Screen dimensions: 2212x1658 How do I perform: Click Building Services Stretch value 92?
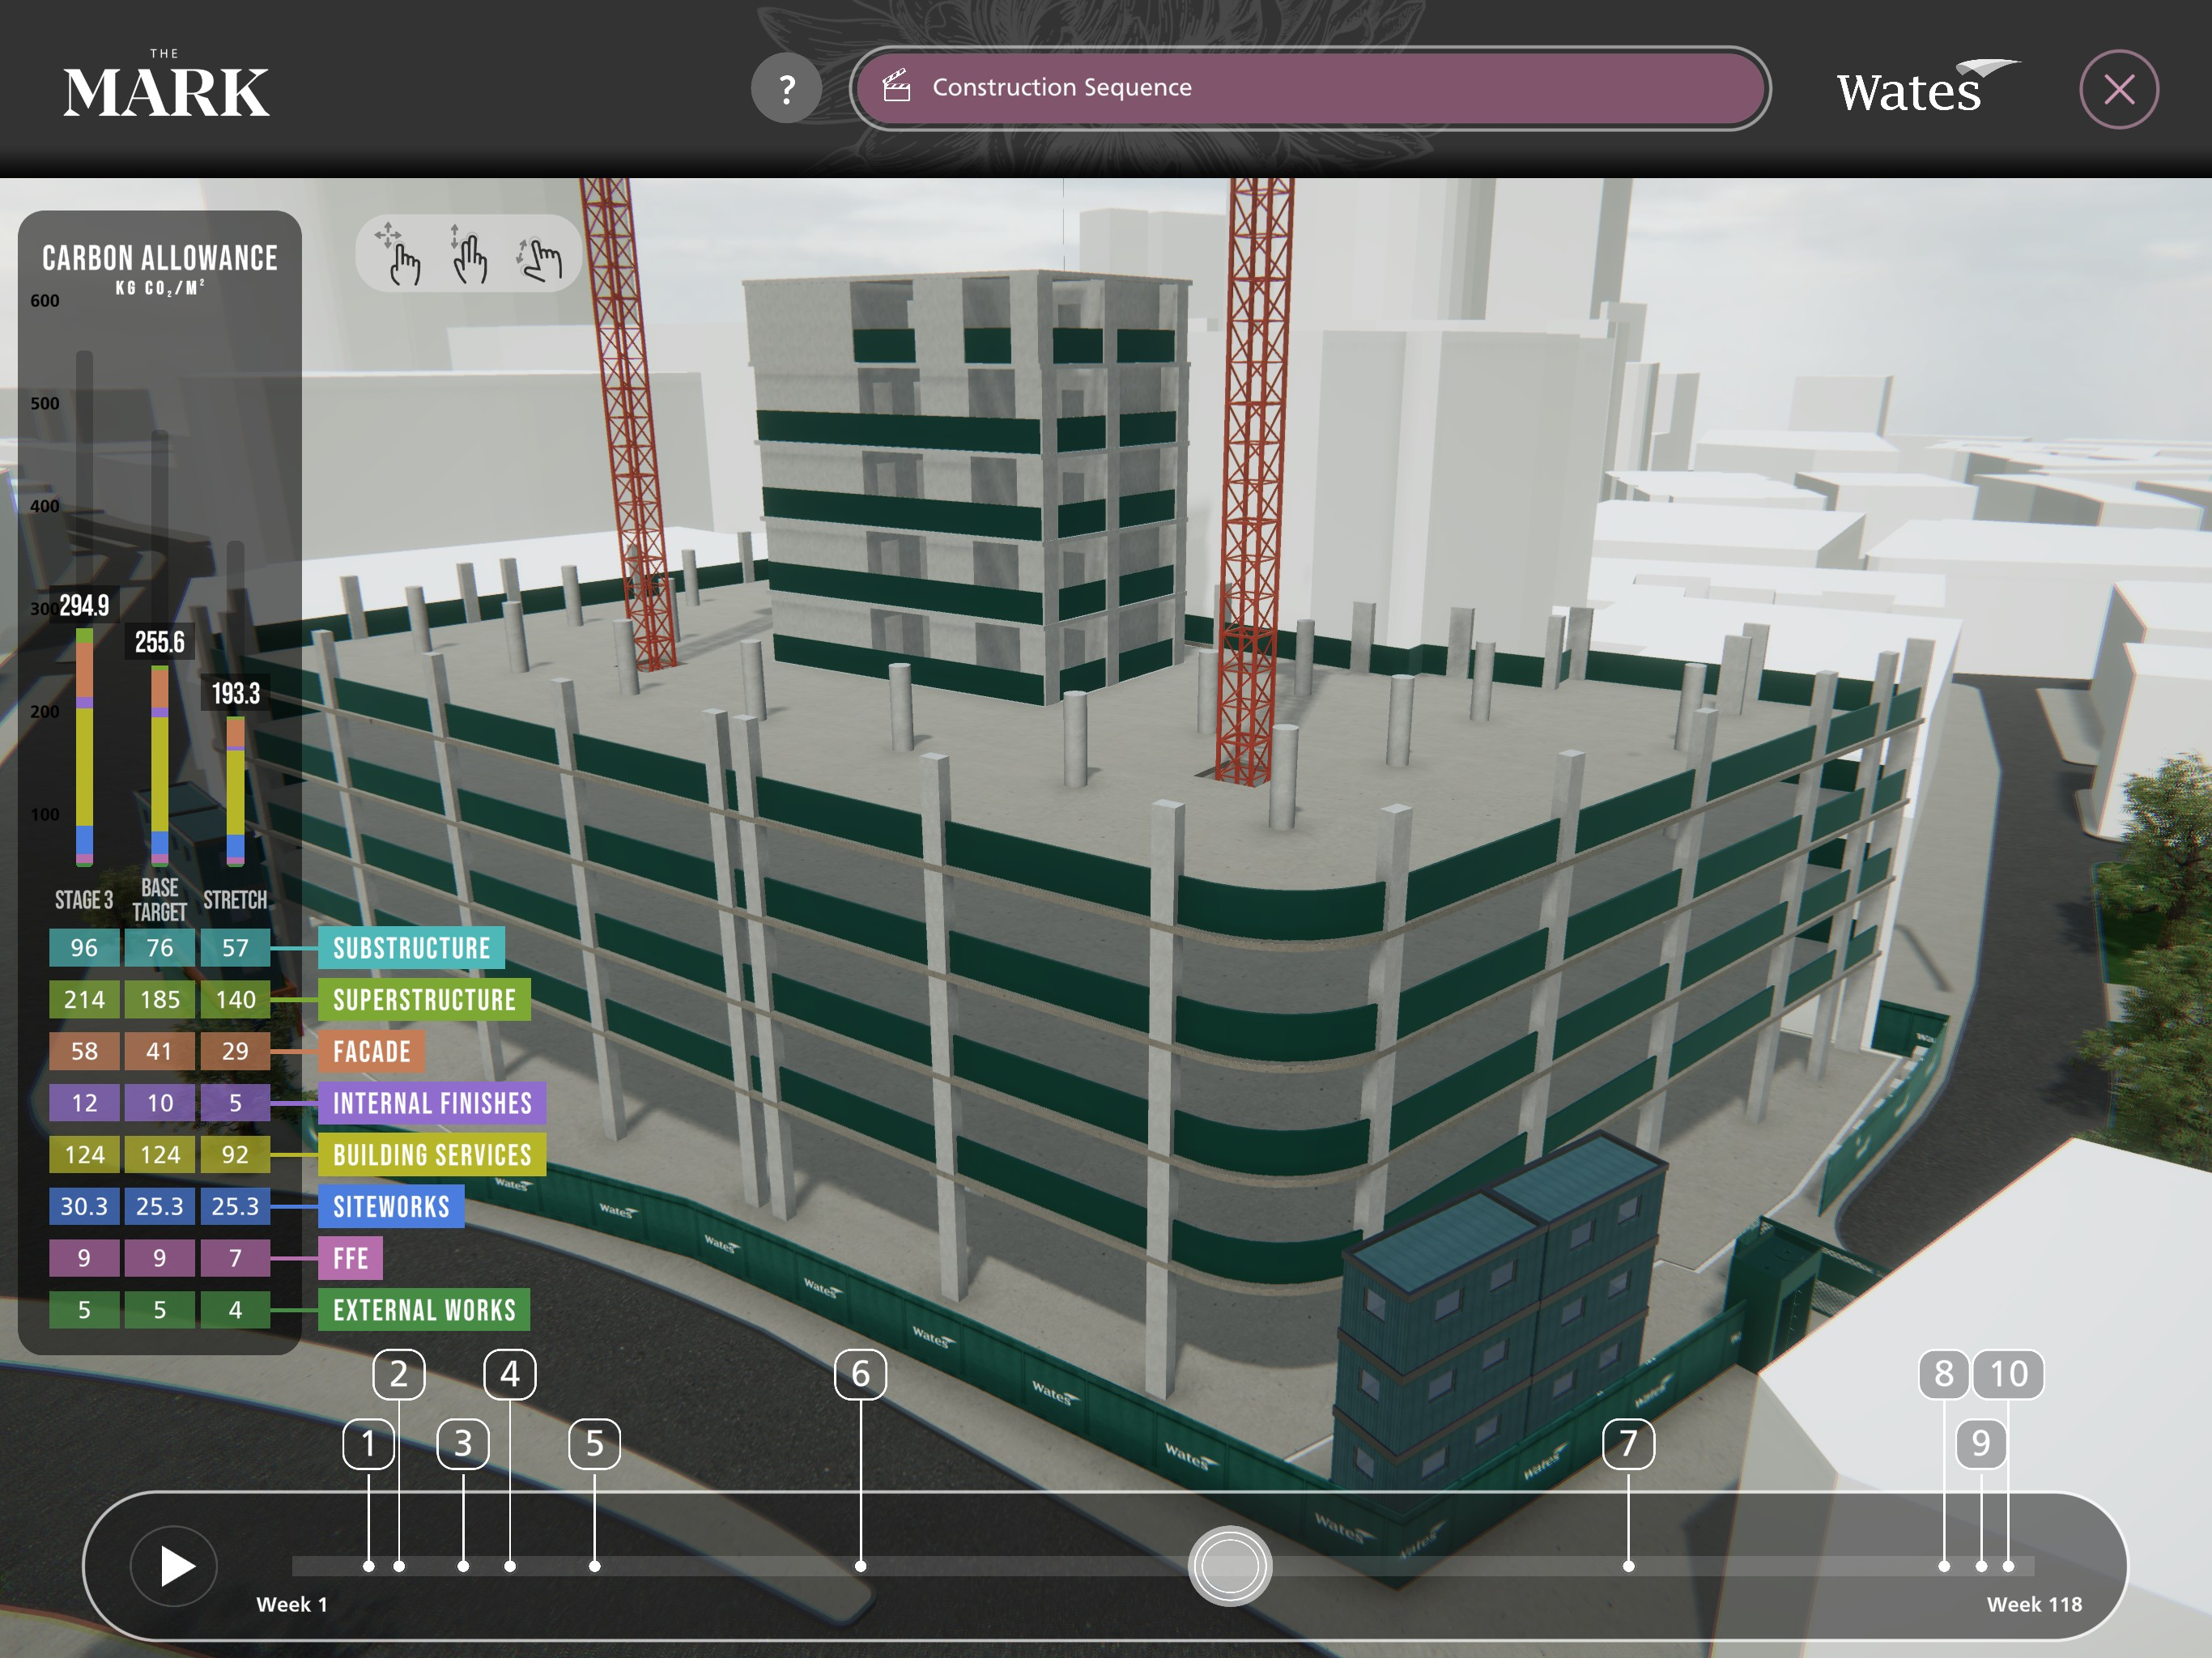pyautogui.click(x=235, y=1154)
